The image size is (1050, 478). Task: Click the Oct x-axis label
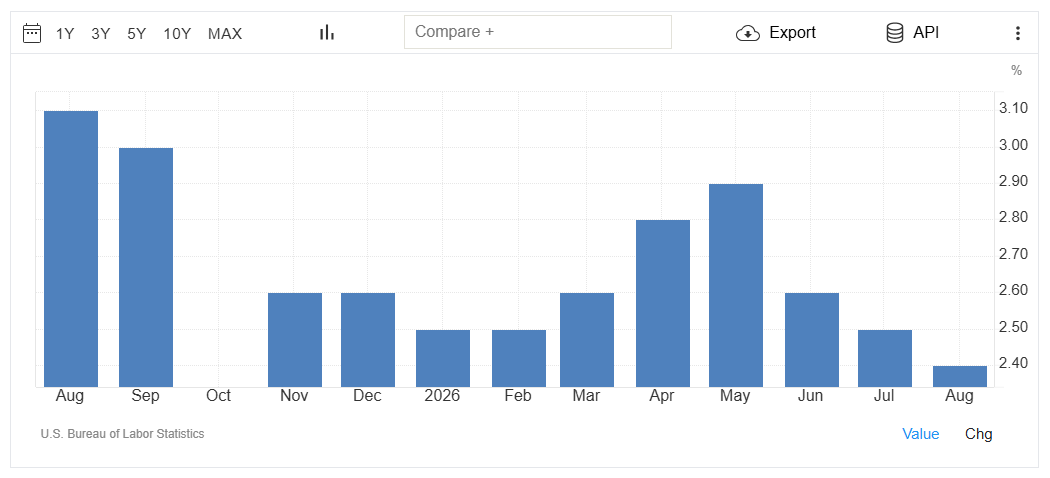tap(218, 396)
